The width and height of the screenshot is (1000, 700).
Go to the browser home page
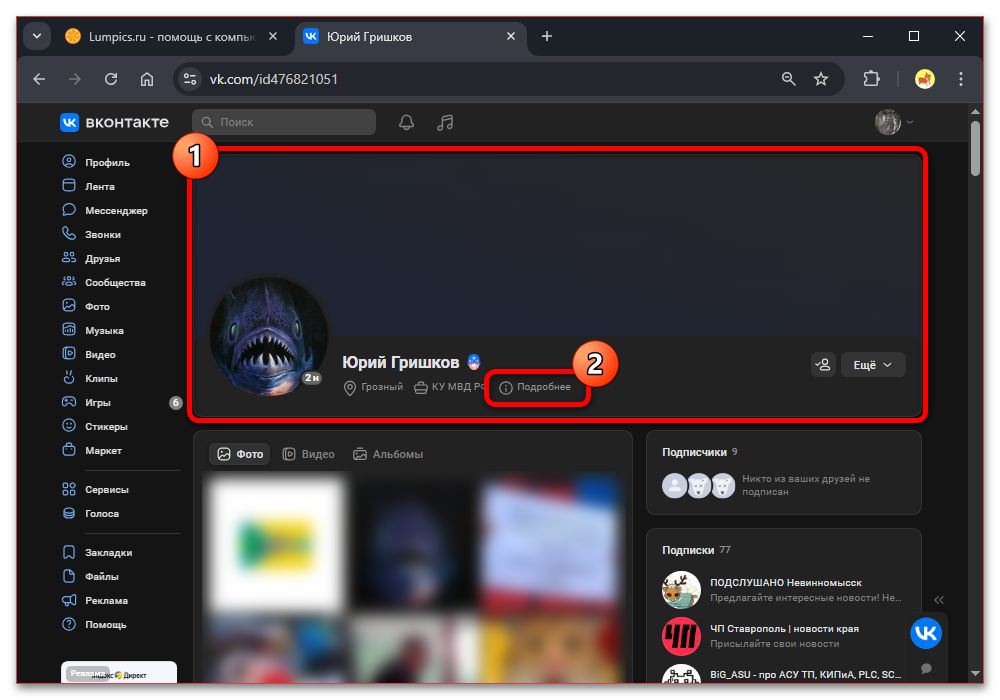pos(147,79)
